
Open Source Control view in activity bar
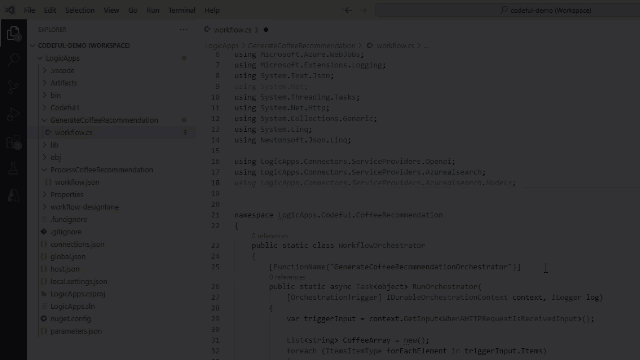tap(13, 87)
